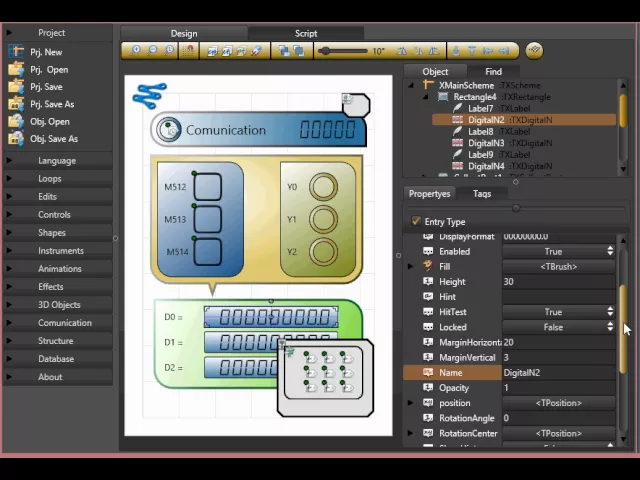Image resolution: width=640 pixels, height=480 pixels.
Task: Open the Find tab
Action: pyautogui.click(x=493, y=71)
